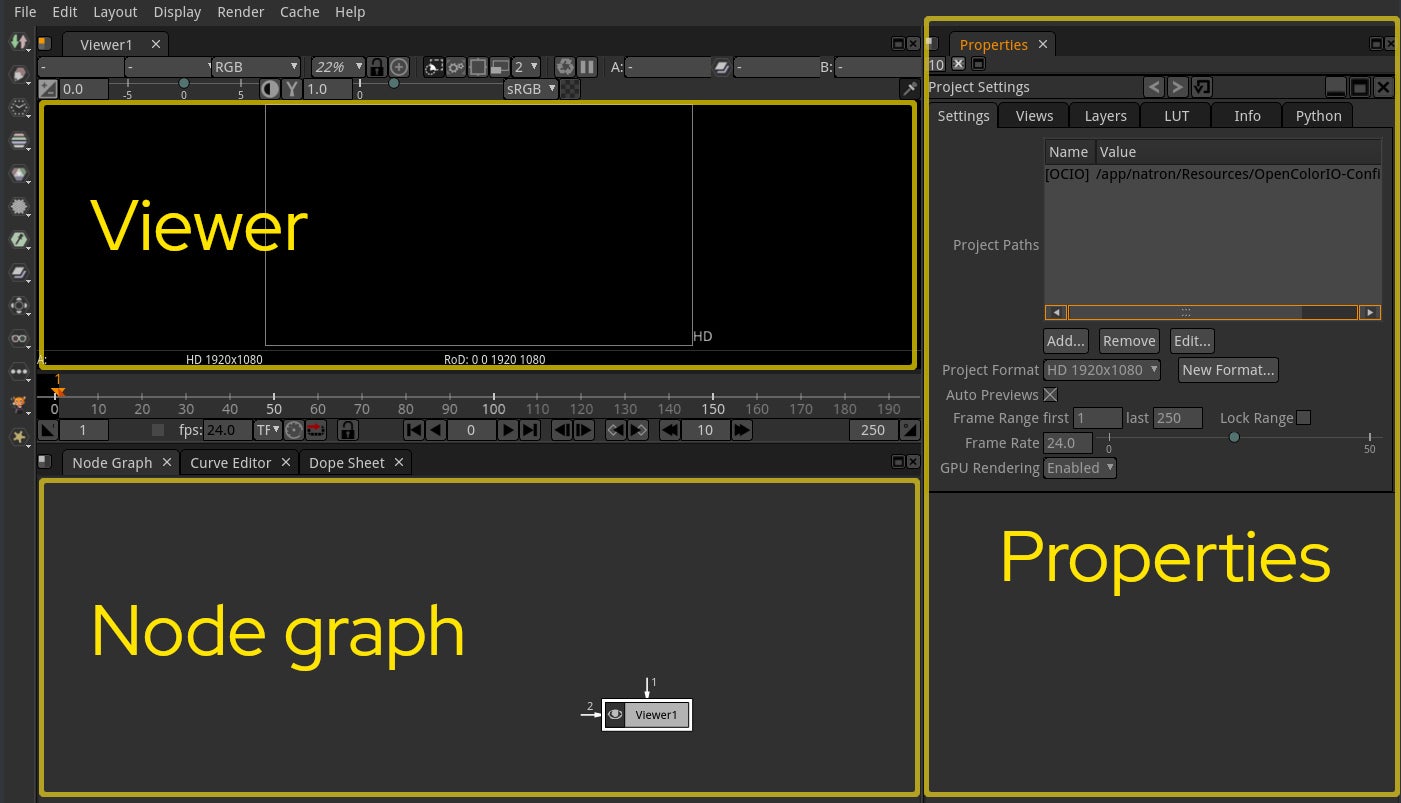Switch to the Curve Editor tab

tap(229, 462)
